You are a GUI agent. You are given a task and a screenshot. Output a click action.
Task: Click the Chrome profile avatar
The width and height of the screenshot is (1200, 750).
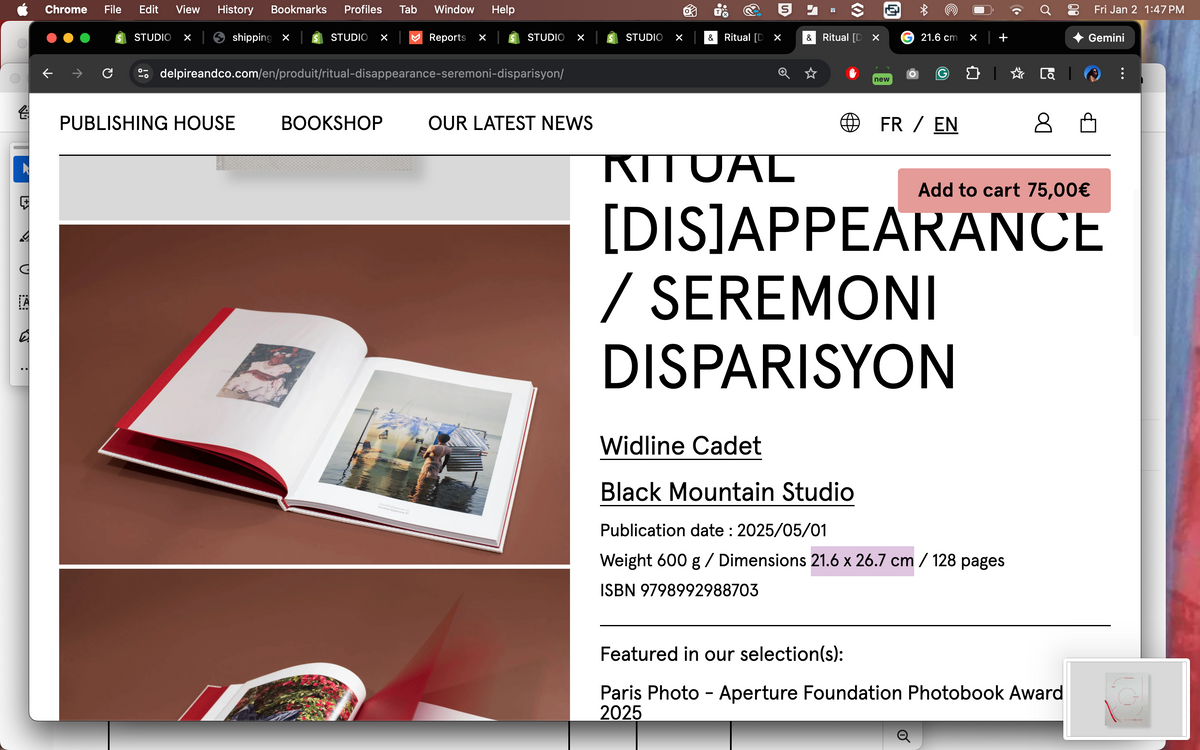tap(1092, 74)
